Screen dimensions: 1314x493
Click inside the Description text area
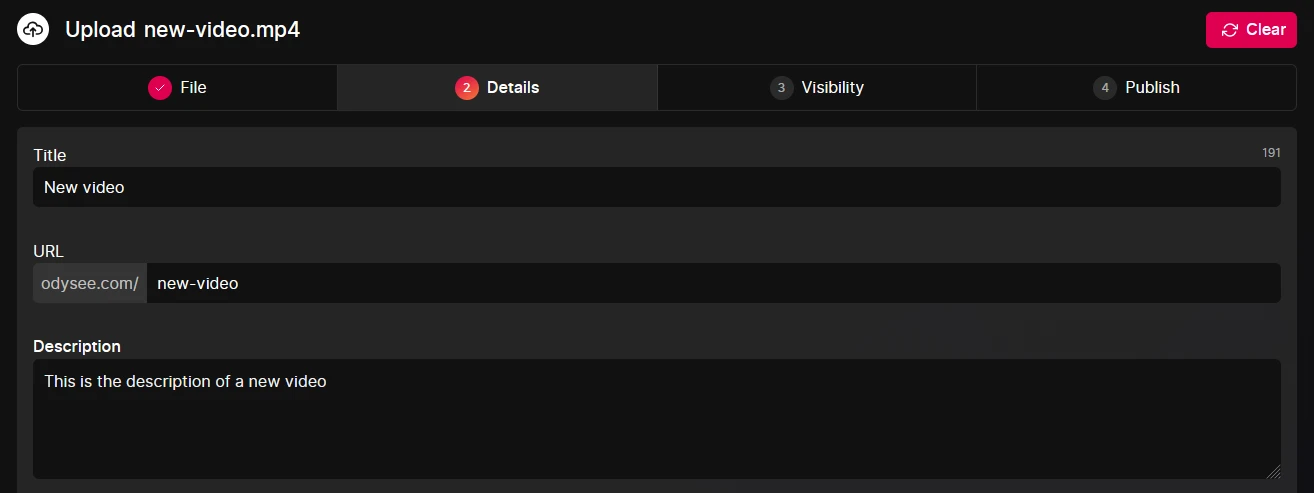(656, 419)
